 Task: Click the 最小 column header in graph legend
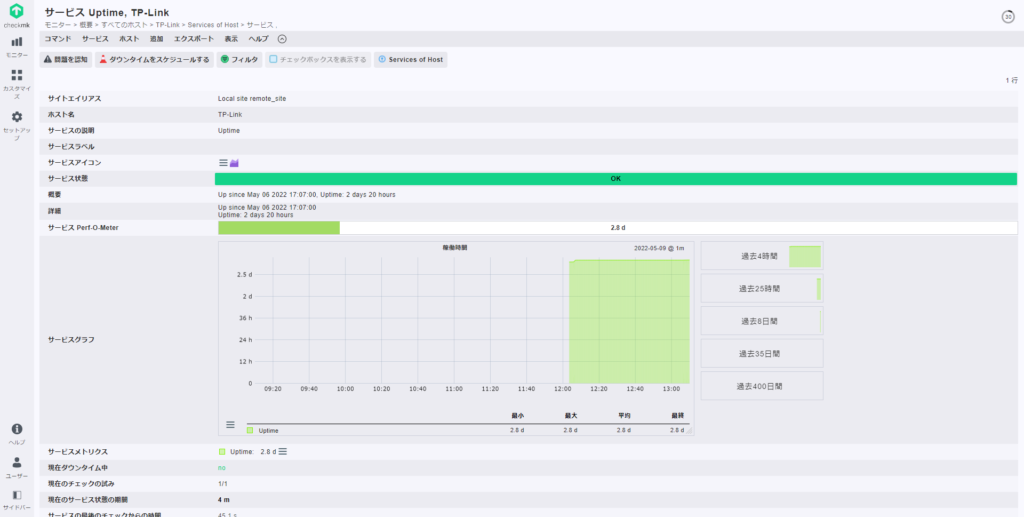pos(518,416)
